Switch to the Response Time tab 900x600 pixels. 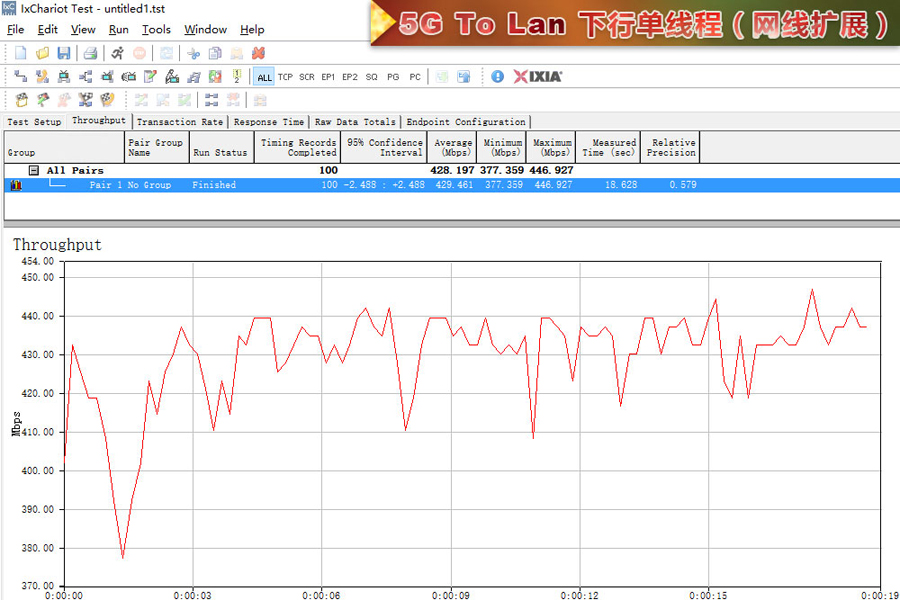coord(268,122)
